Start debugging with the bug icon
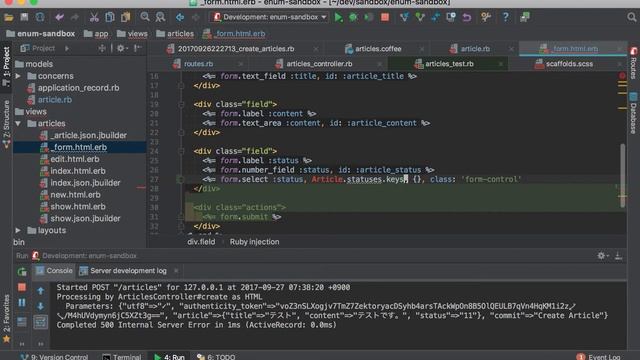 353,17
